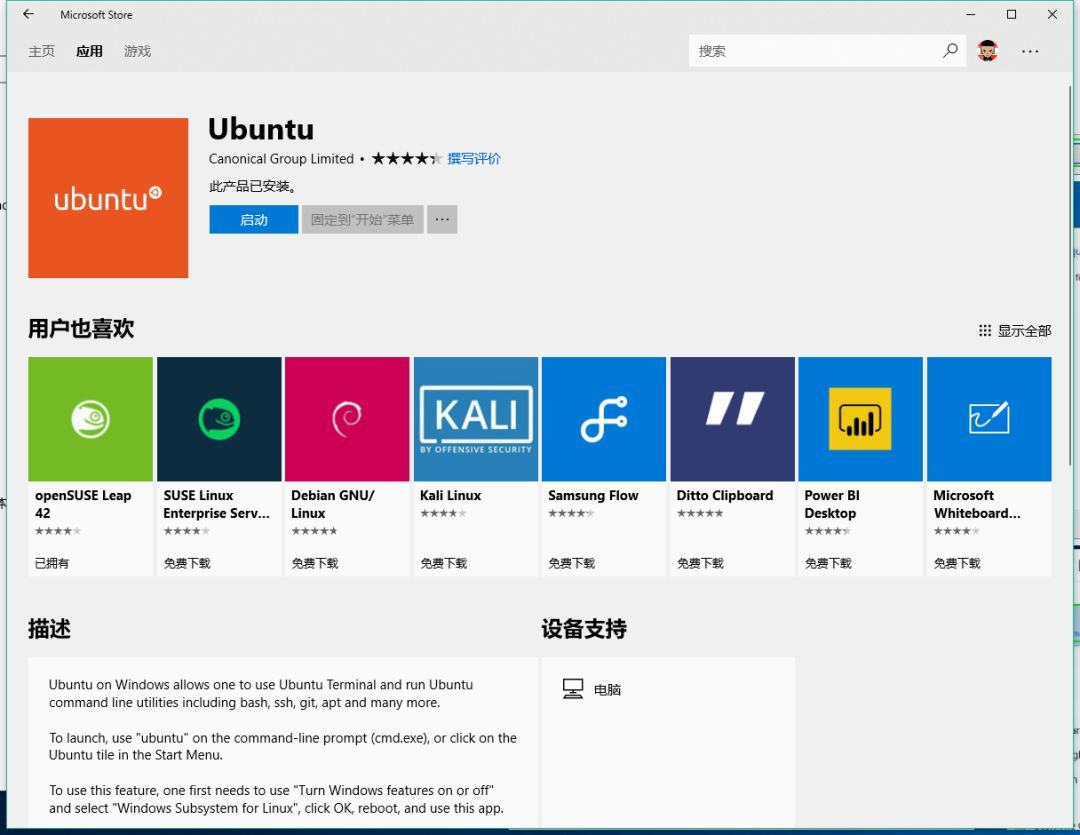Click the user avatar profile icon
The width and height of the screenshot is (1080, 835).
click(988, 50)
